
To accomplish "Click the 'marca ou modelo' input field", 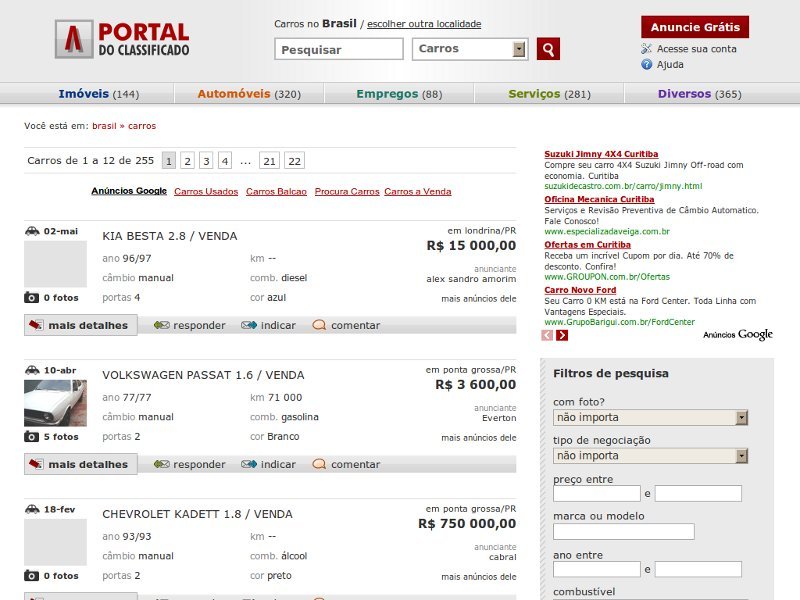I will [x=623, y=532].
